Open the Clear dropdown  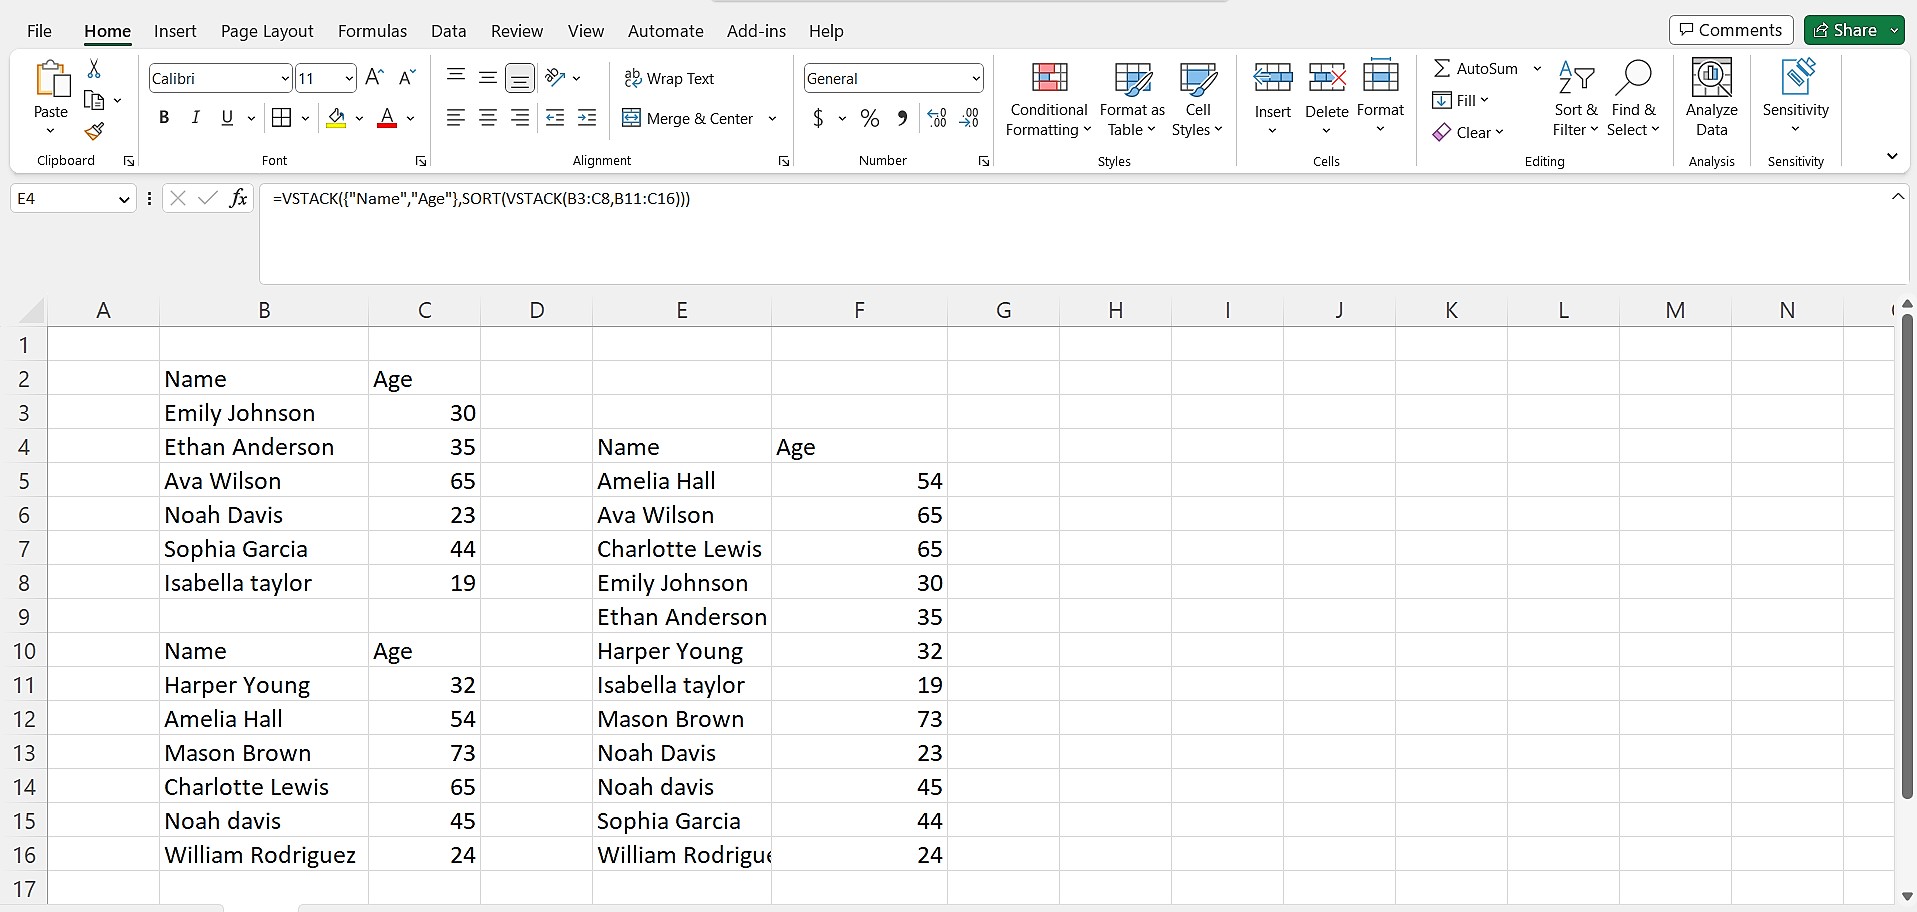coord(1468,132)
